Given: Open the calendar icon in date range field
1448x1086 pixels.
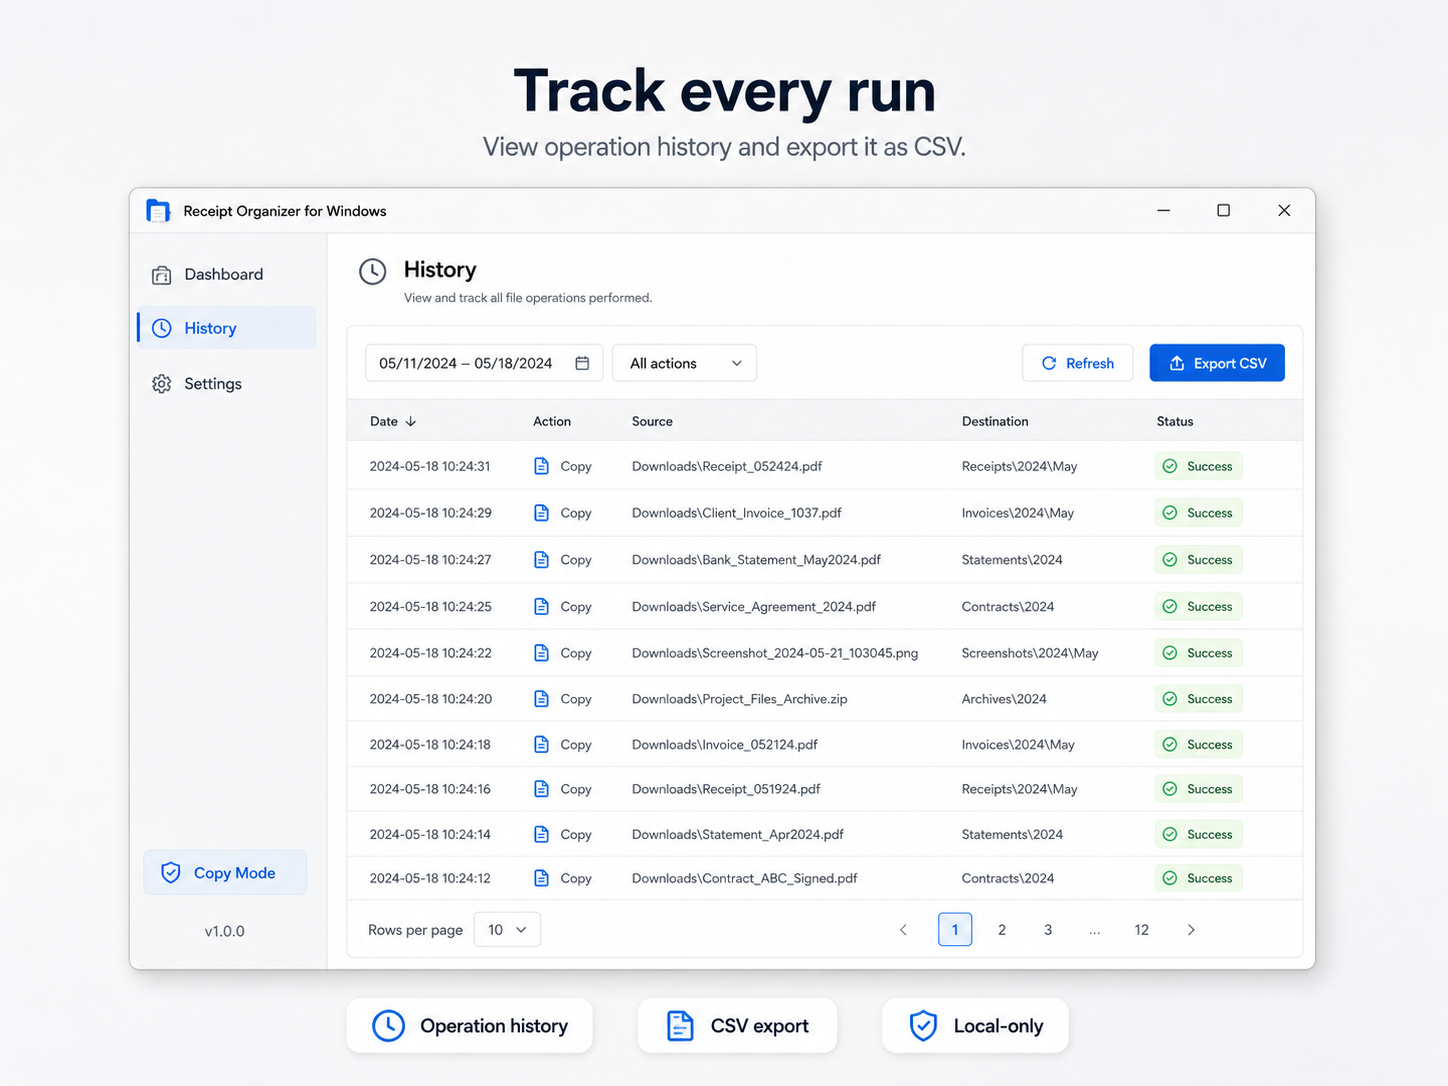Looking at the screenshot, I should click(x=582, y=363).
